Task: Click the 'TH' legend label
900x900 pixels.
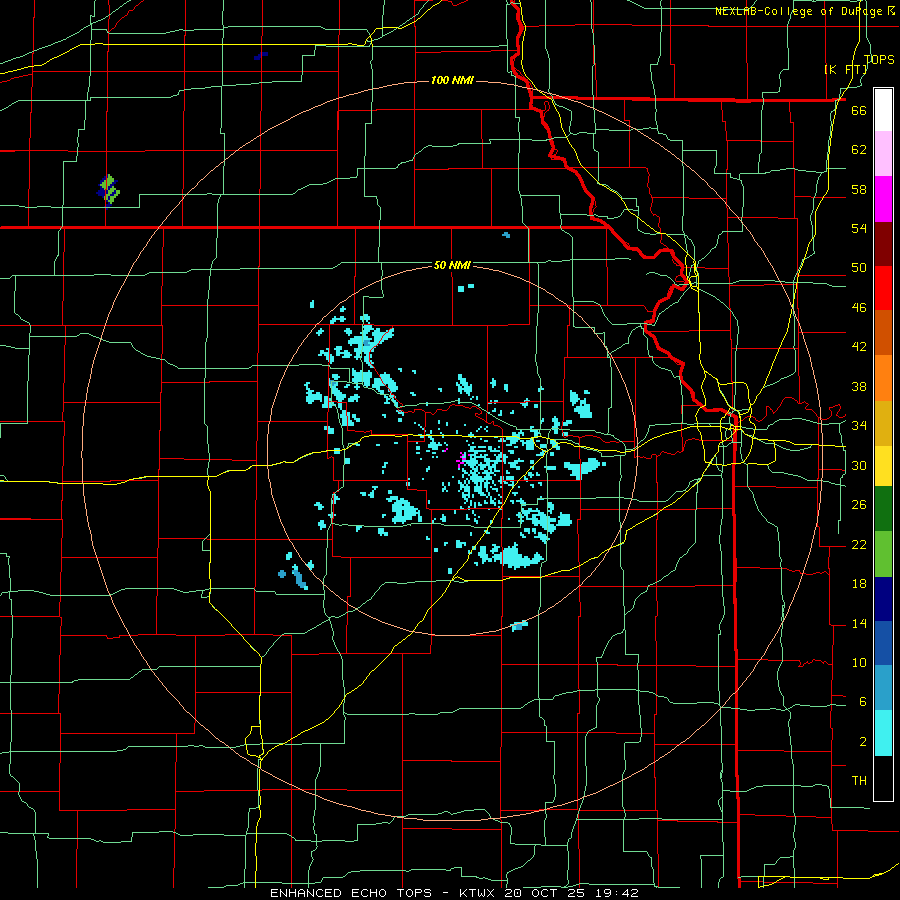Action: [x=859, y=781]
